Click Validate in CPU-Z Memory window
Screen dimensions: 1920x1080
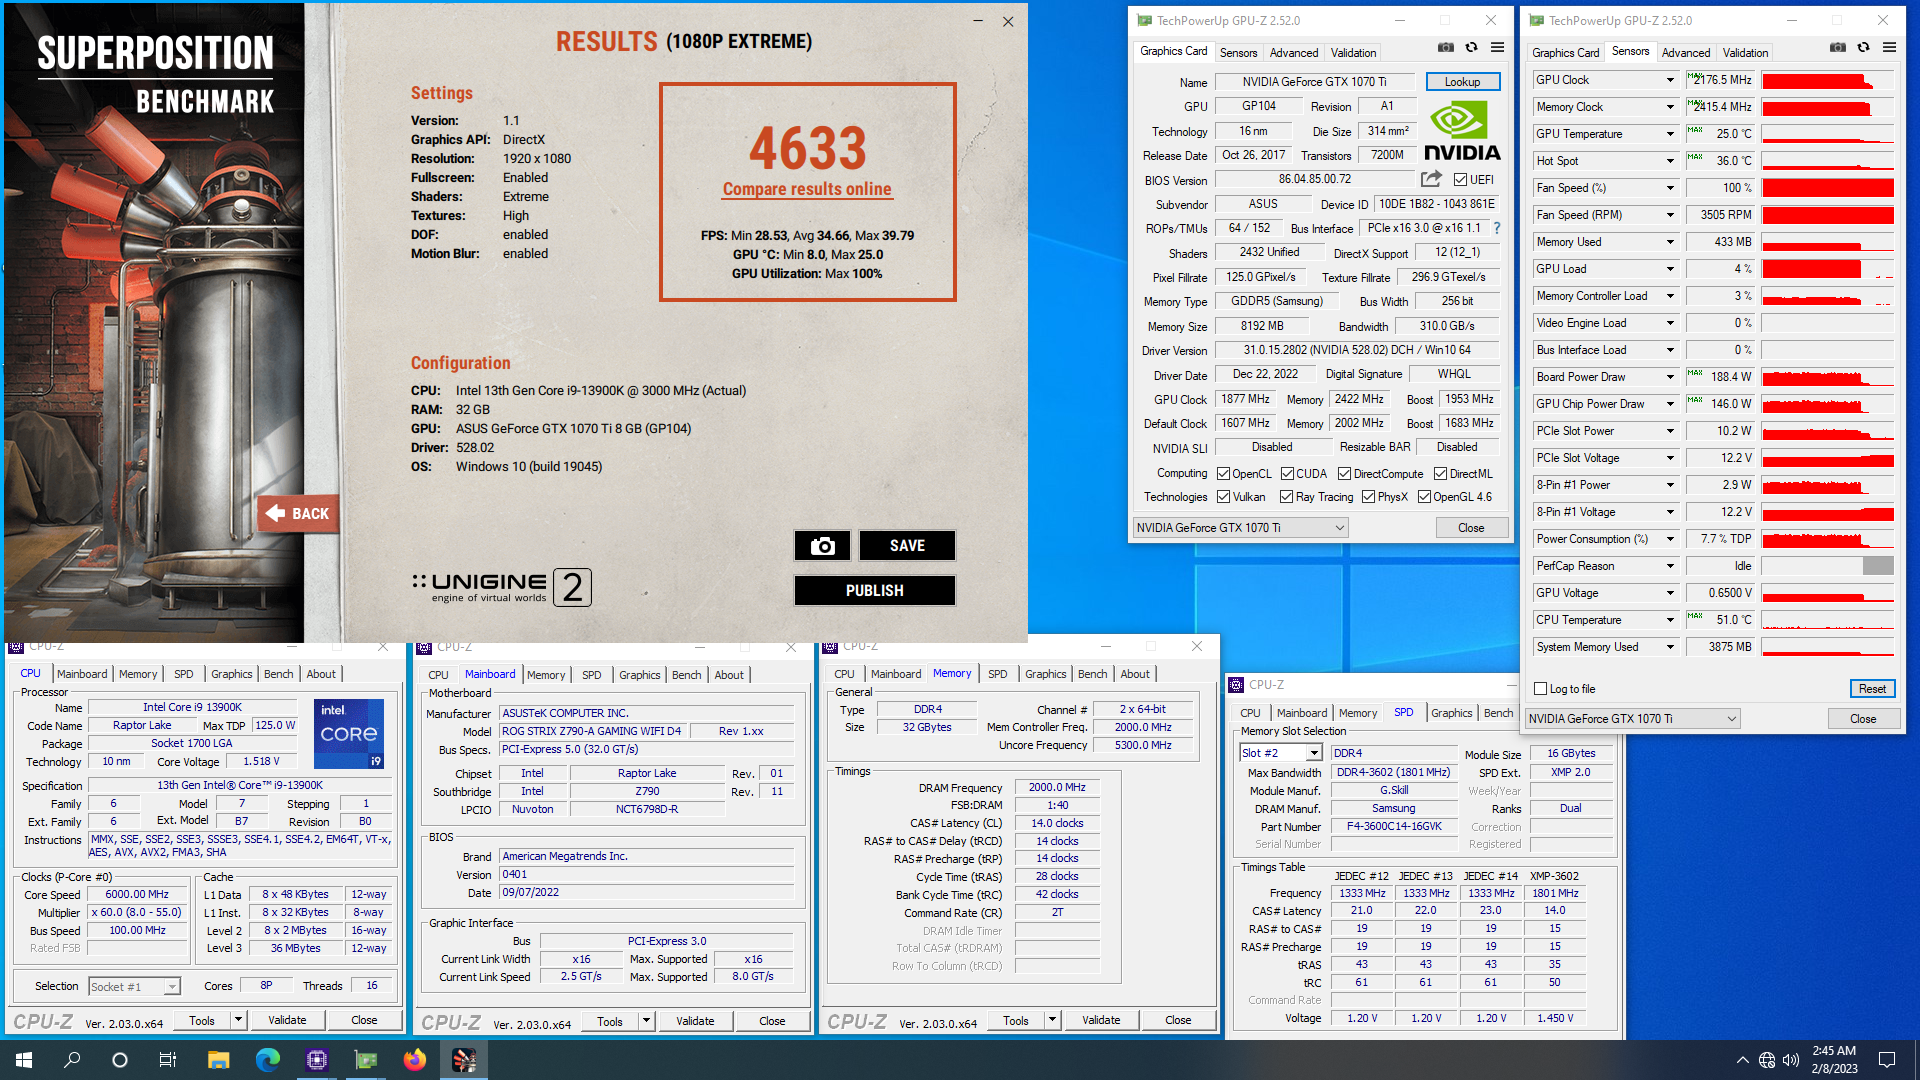click(x=1101, y=1020)
